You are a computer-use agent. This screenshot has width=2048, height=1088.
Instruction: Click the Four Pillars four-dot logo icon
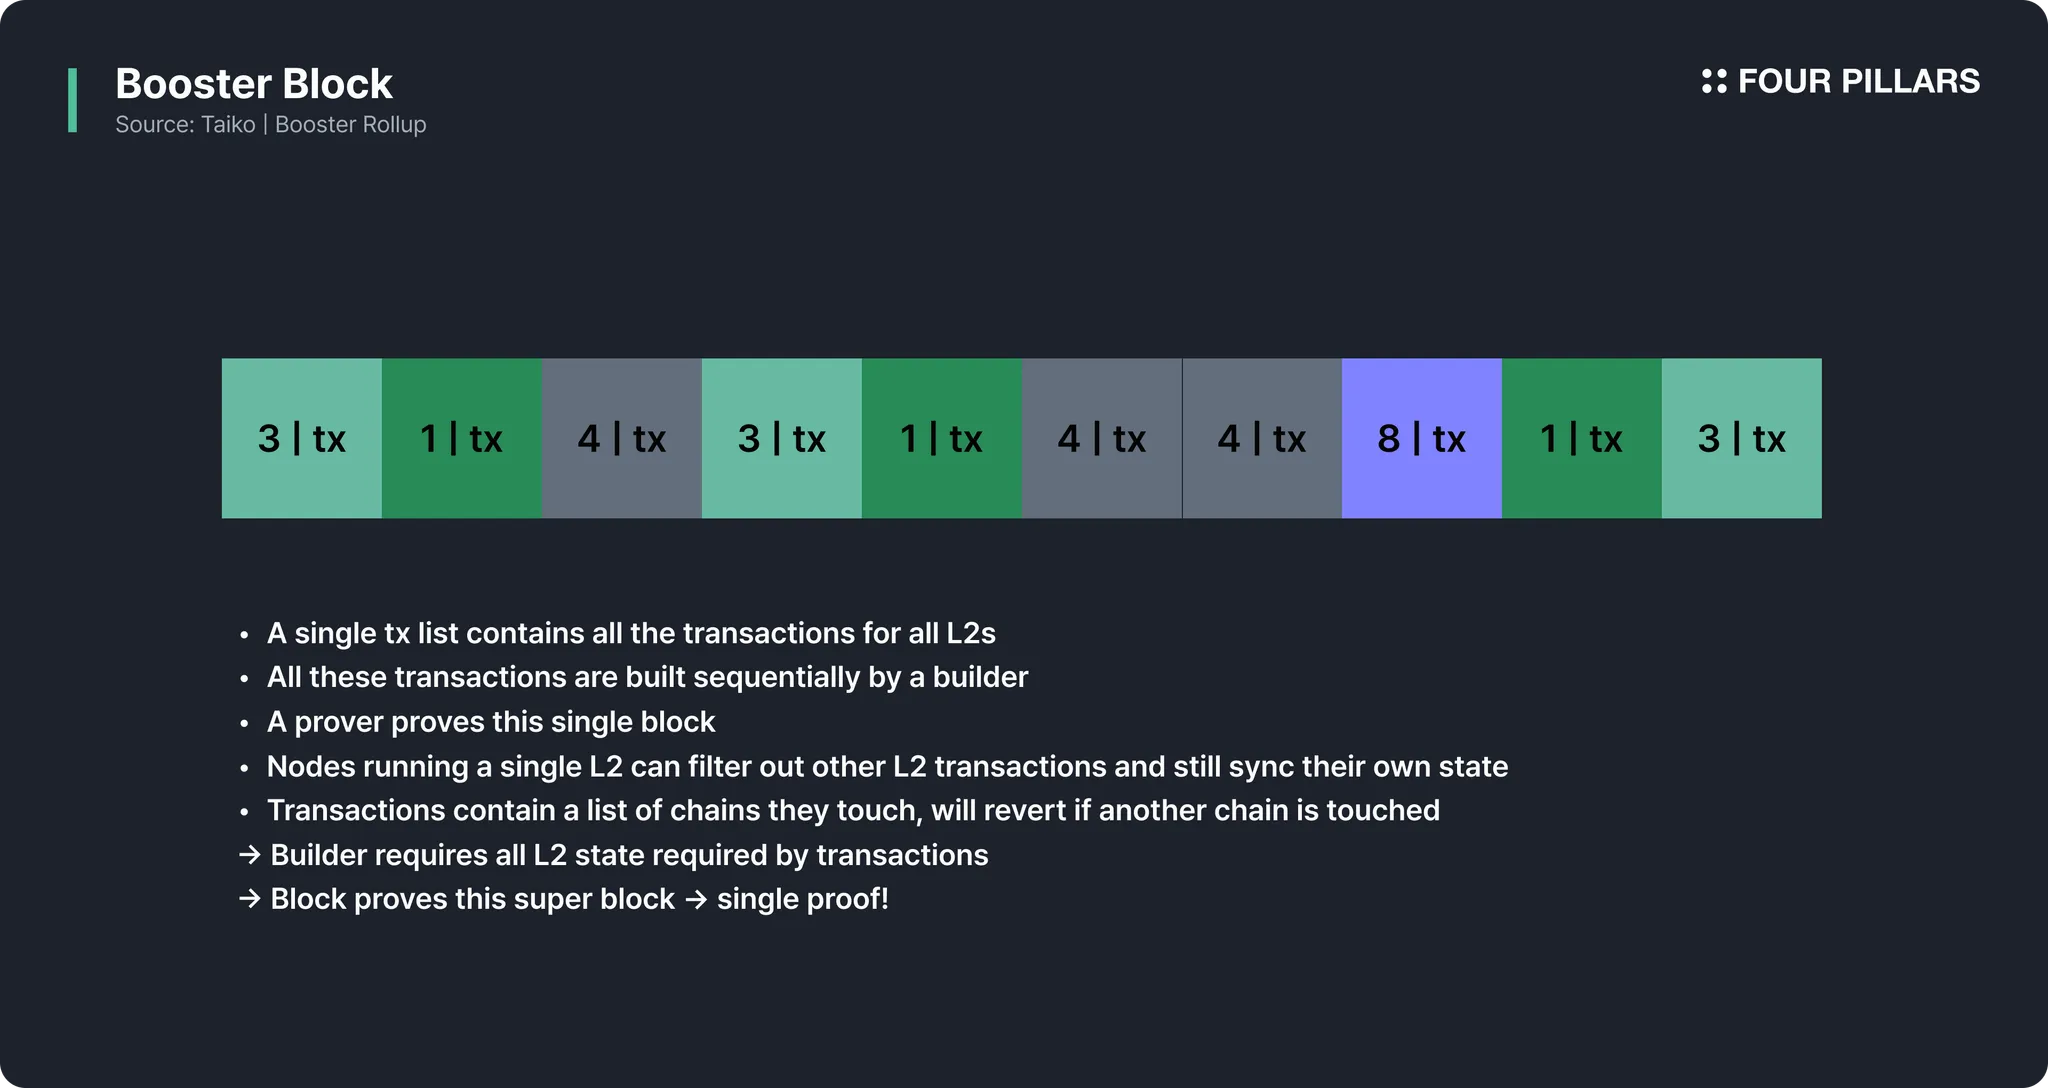[x=1714, y=81]
